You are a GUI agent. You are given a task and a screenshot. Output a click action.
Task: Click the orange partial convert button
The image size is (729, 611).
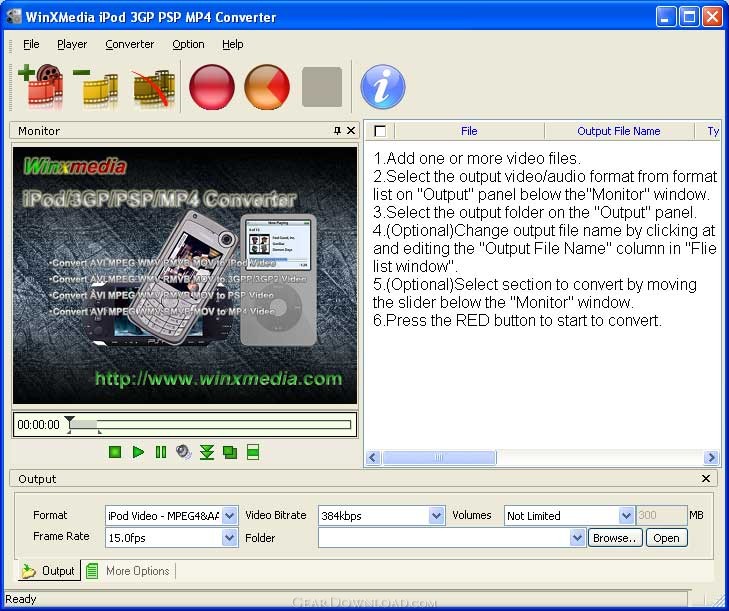pyautogui.click(x=267, y=87)
